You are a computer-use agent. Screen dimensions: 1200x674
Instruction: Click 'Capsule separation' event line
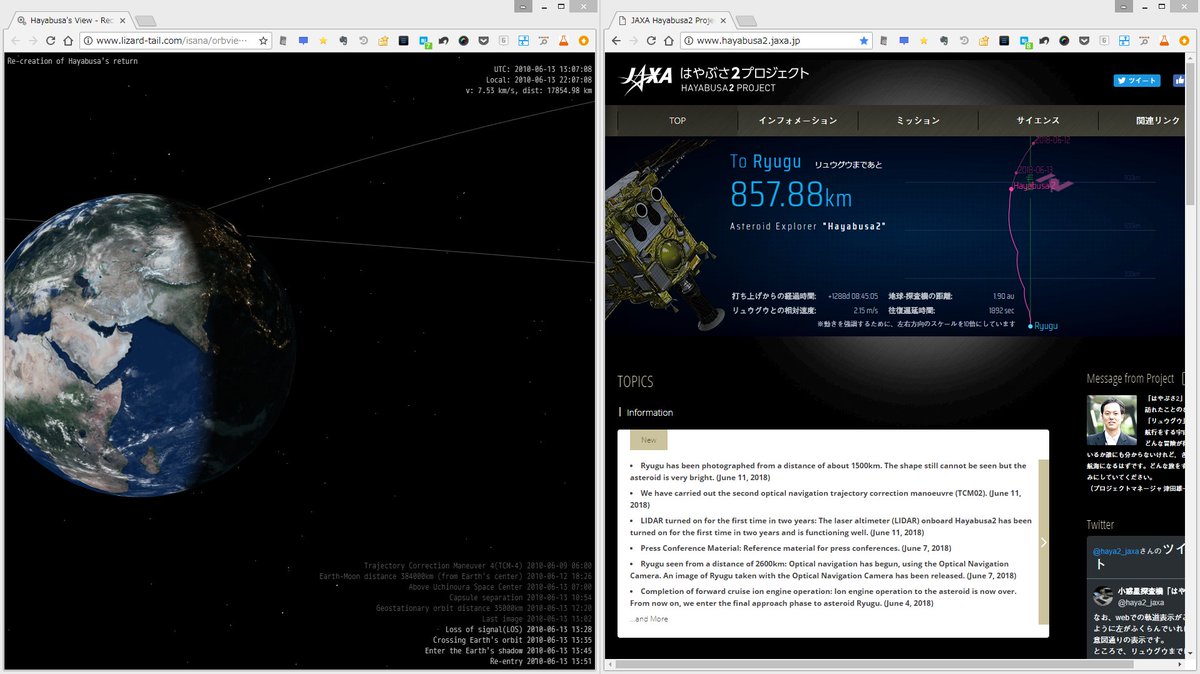point(521,597)
